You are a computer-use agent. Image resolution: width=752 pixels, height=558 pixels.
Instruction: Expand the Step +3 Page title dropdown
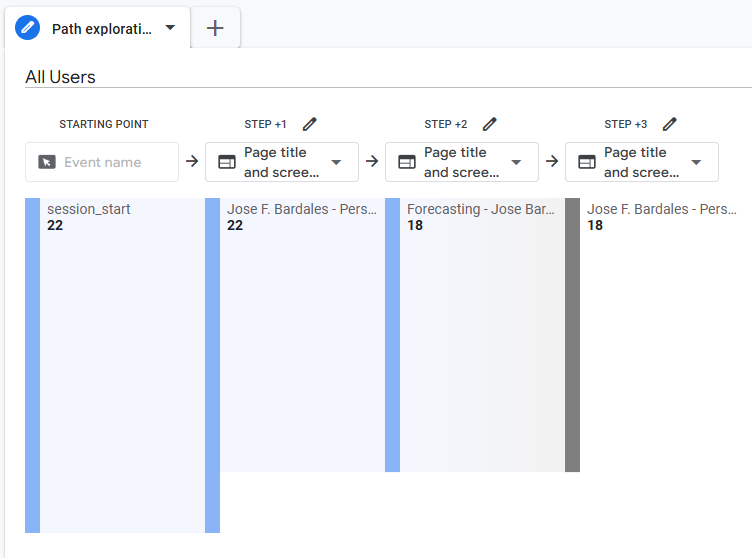click(x=696, y=162)
